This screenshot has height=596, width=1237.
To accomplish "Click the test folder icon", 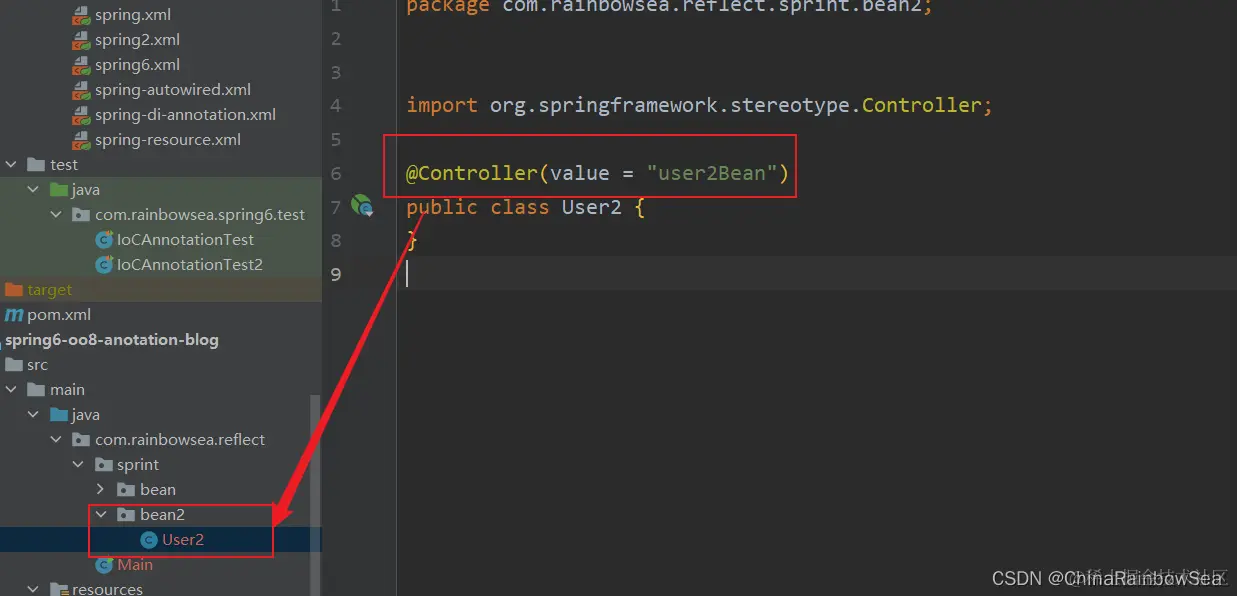I will [x=36, y=165].
